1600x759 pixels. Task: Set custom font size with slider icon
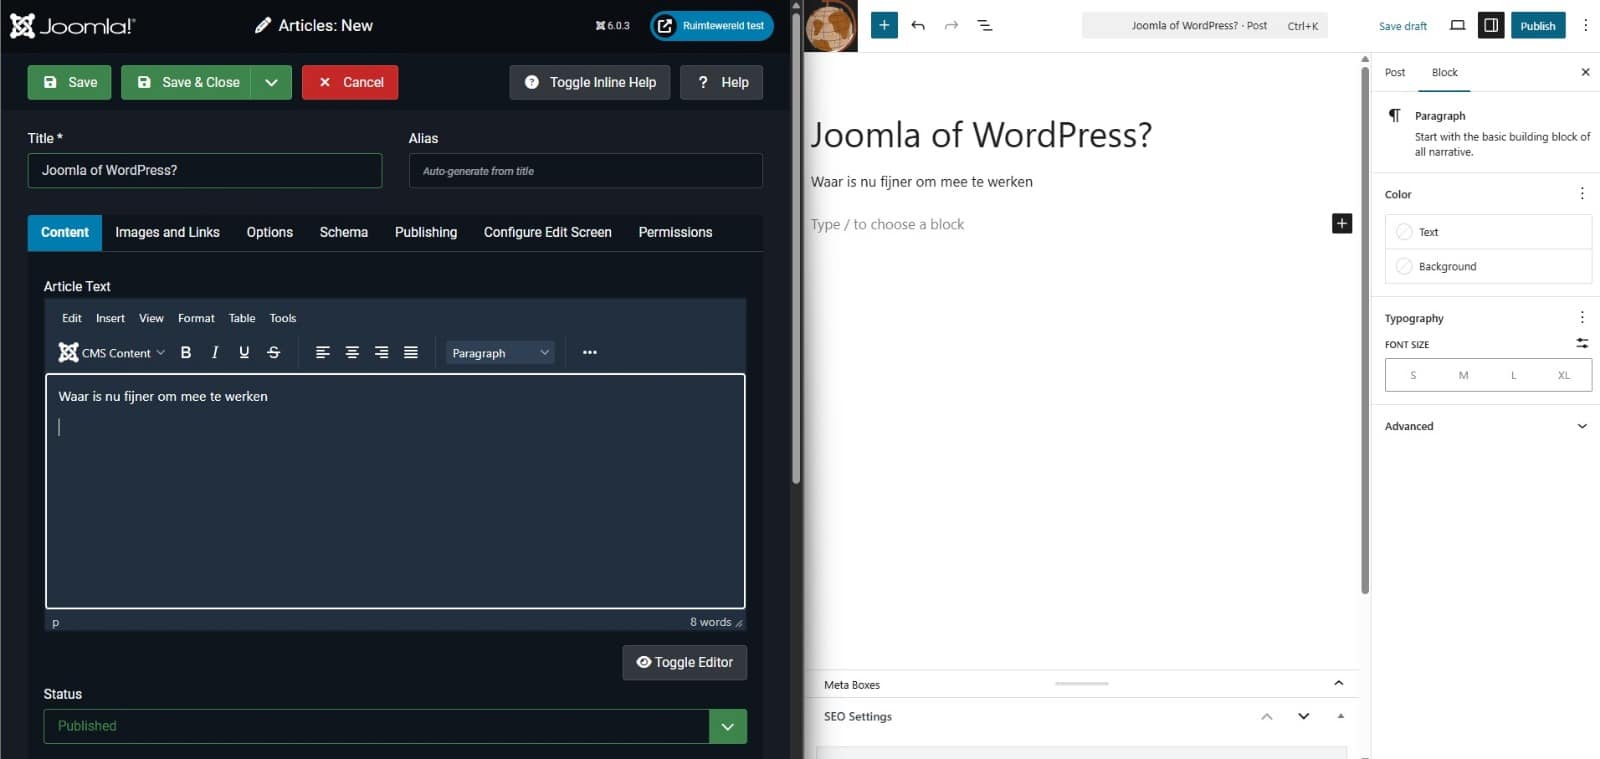1582,343
